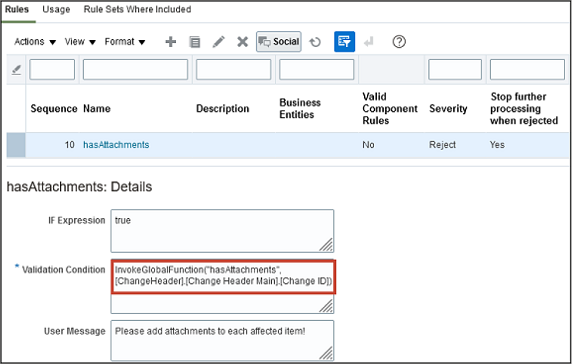Open Rule Sets Where Included tab
The width and height of the screenshot is (572, 364).
click(137, 9)
